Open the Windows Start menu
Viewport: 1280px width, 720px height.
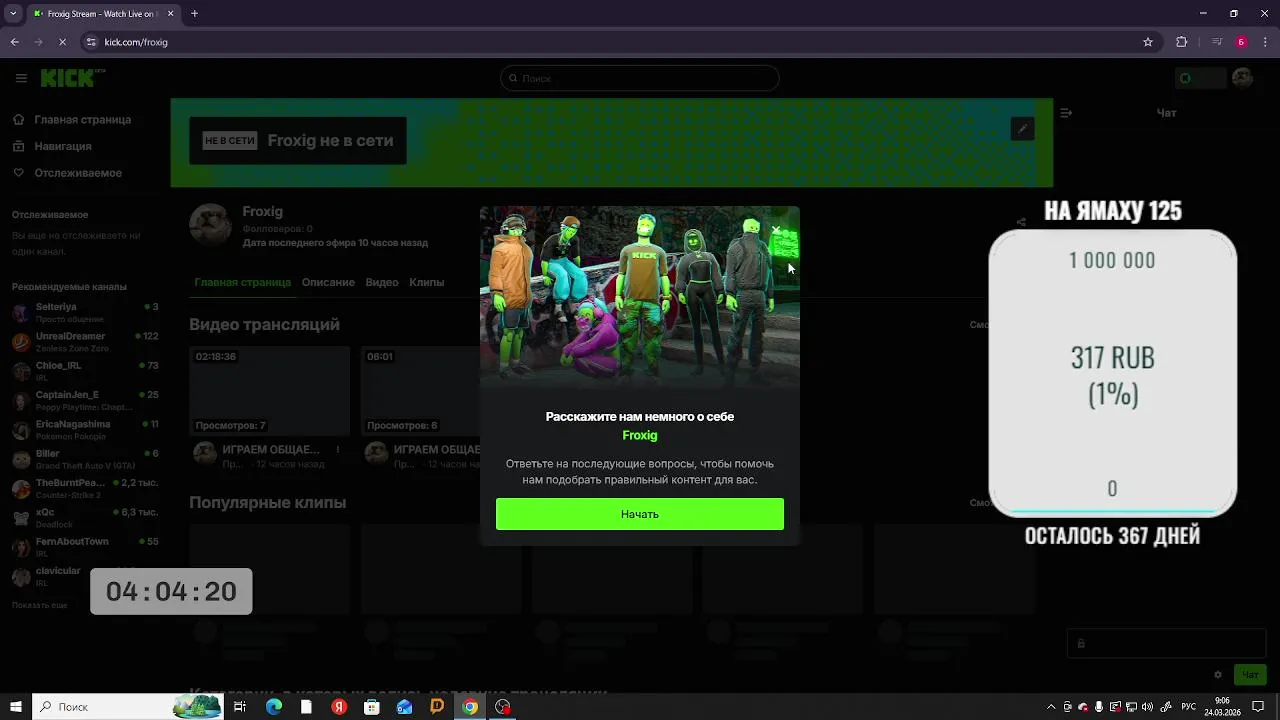click(15, 707)
